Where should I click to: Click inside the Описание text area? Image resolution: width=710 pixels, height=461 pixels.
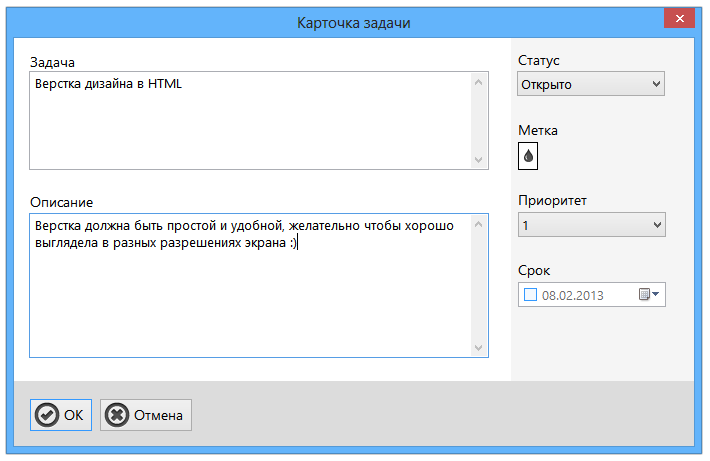(x=250, y=285)
